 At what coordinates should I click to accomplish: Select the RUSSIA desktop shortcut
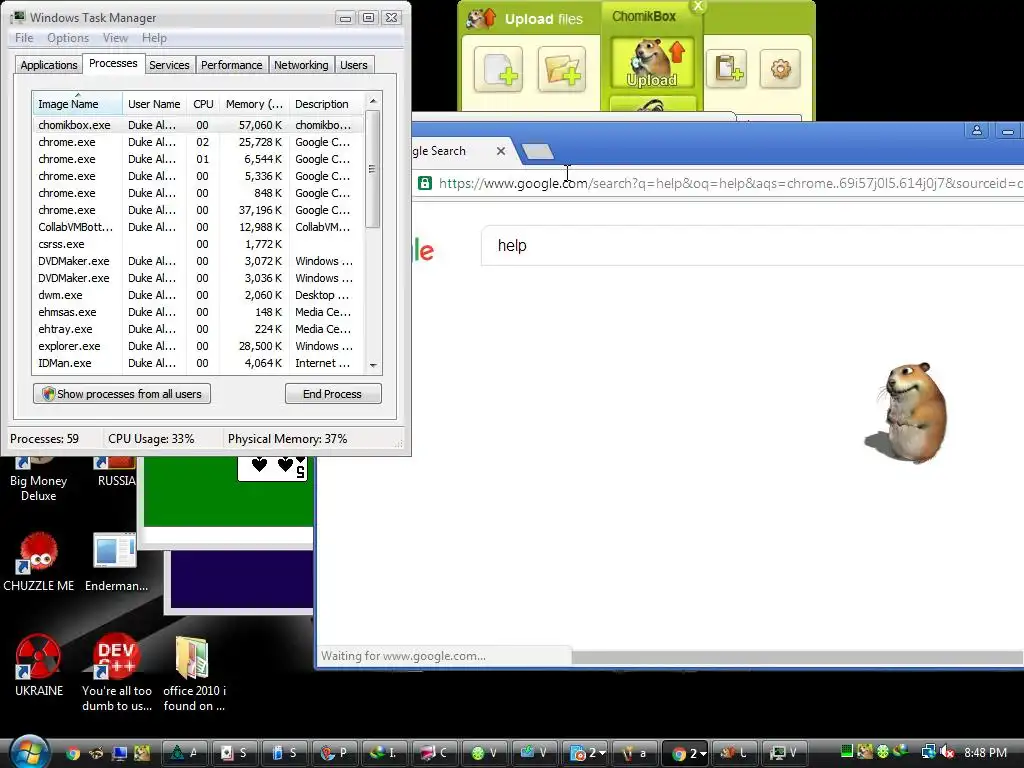point(117,472)
